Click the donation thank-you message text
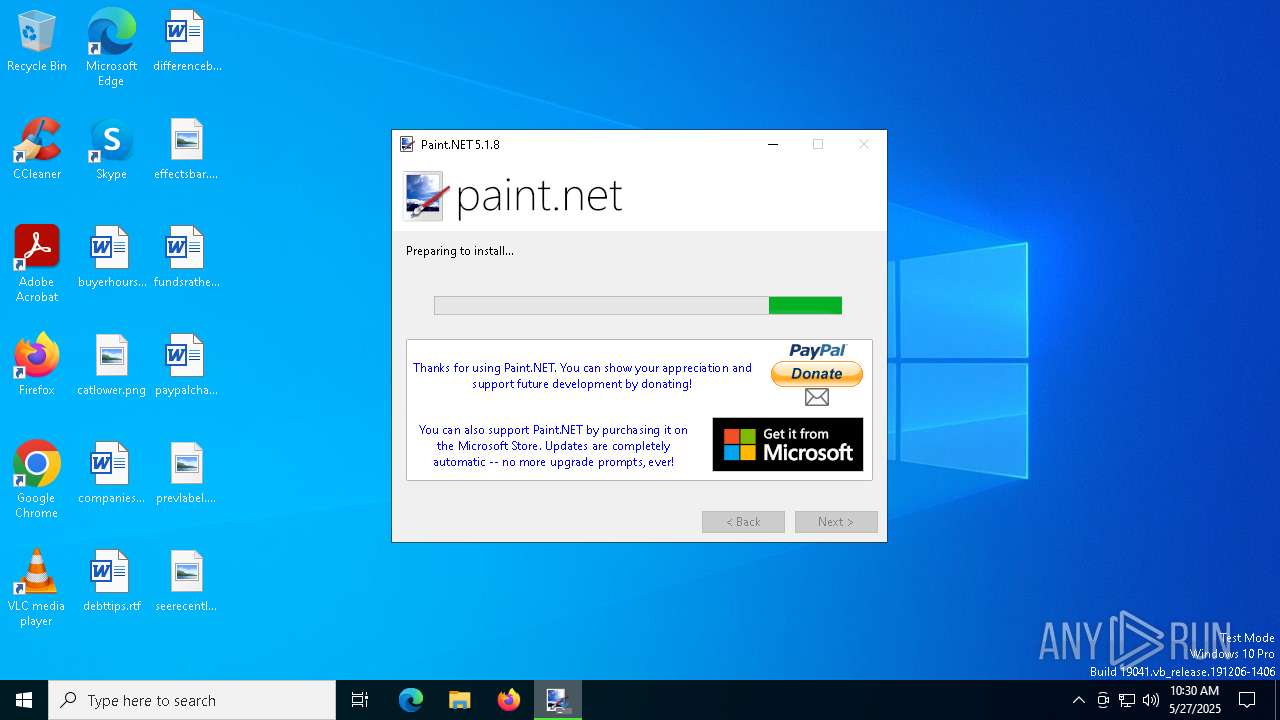 [582, 376]
